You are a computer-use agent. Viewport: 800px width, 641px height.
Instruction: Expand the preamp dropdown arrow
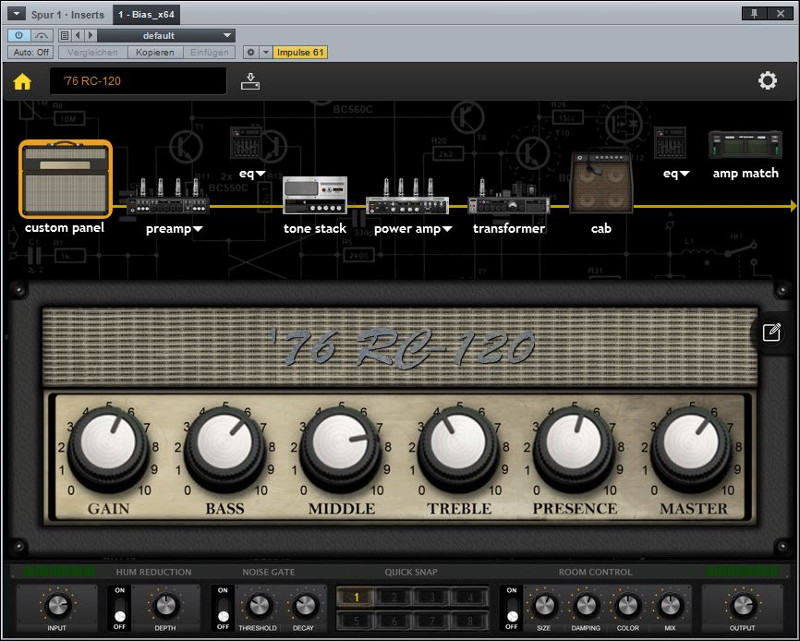pyautogui.click(x=198, y=229)
